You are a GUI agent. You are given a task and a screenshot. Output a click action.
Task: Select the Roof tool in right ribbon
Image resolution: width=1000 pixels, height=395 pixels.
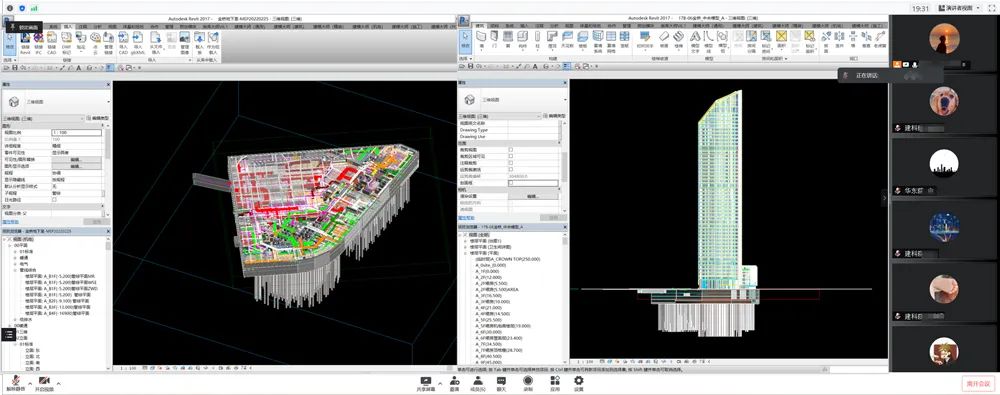point(552,38)
